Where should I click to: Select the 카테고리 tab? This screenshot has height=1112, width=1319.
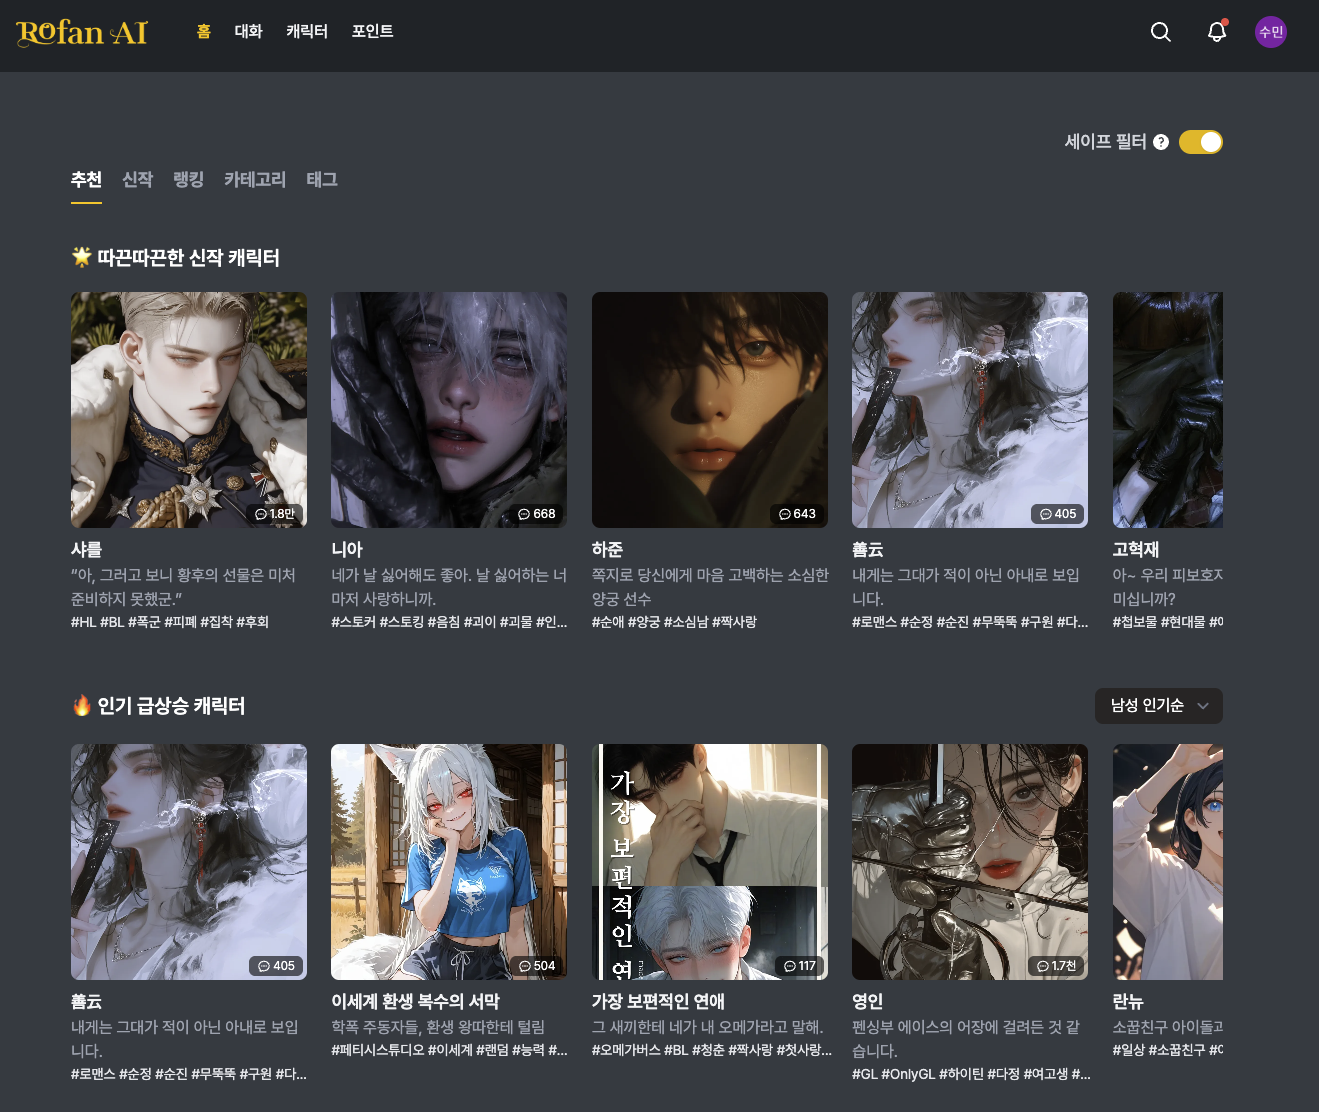pyautogui.click(x=254, y=180)
